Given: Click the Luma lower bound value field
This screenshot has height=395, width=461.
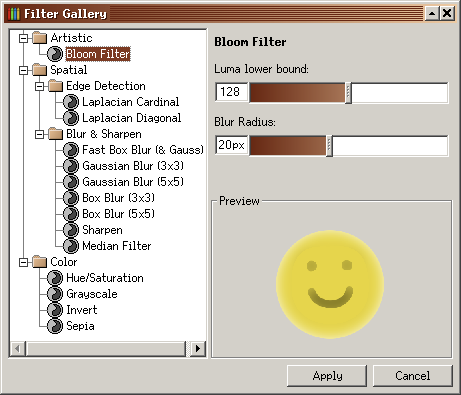Looking at the screenshot, I should coord(232,92).
